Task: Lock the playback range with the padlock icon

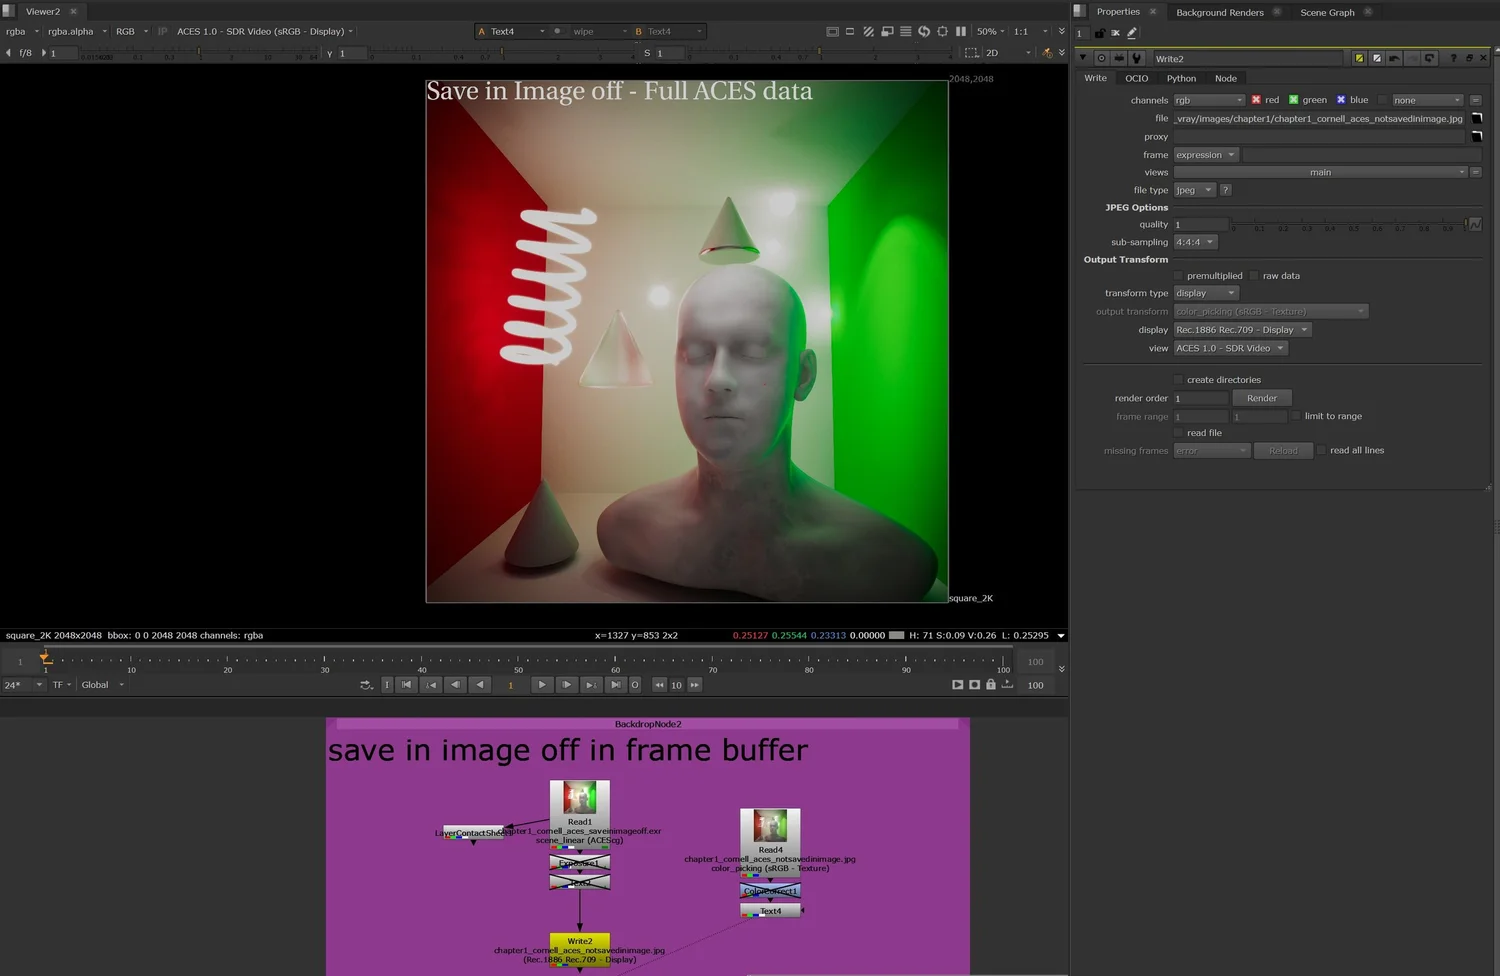Action: [x=991, y=685]
